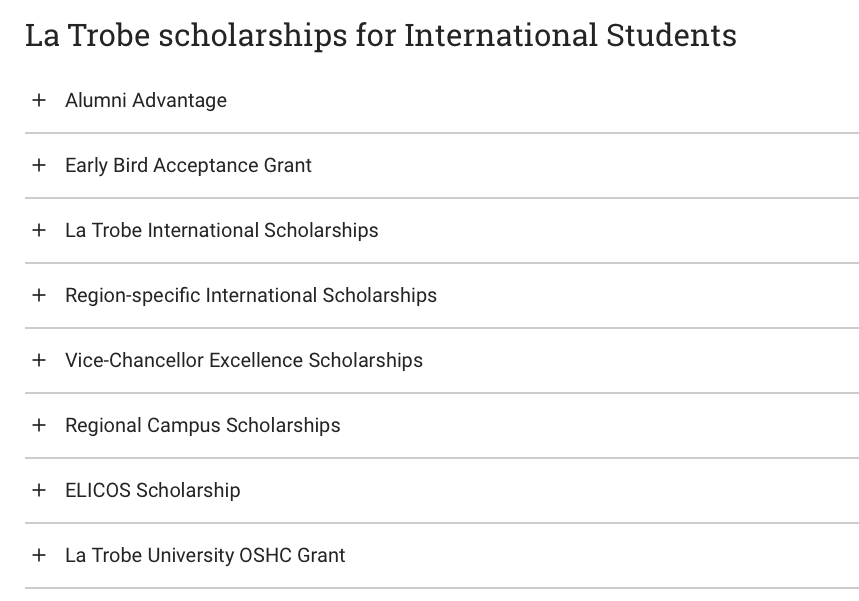Show La Trobe University OSHC Grant title details

pyautogui.click(x=205, y=555)
